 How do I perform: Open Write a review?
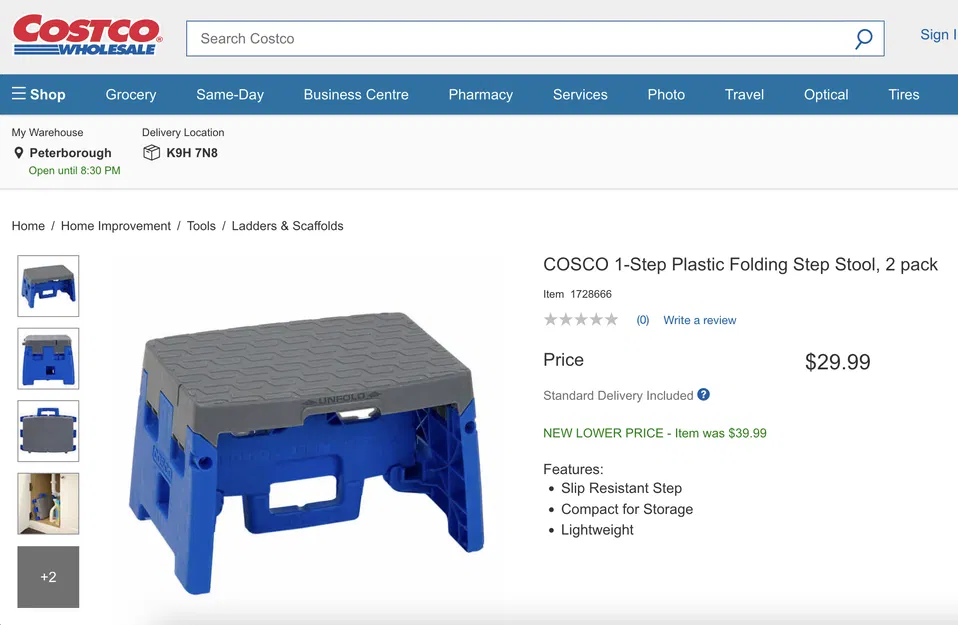tap(699, 320)
